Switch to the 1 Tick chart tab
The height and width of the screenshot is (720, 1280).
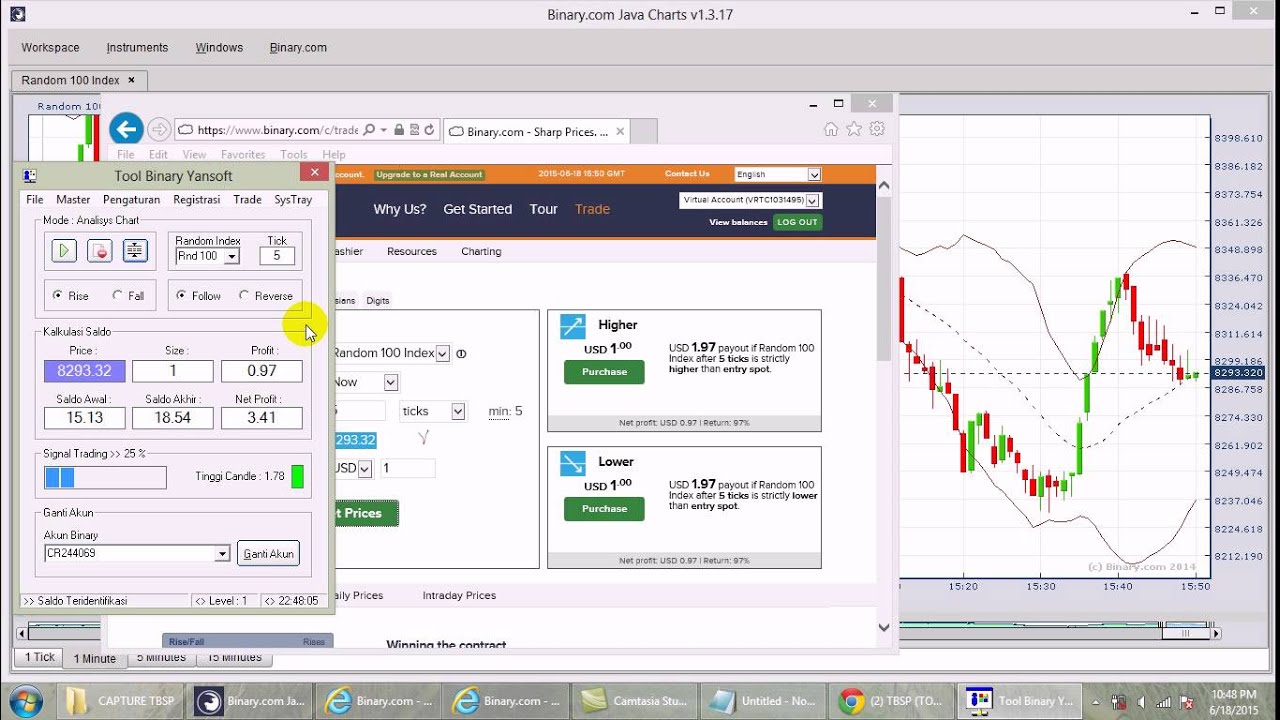point(38,657)
